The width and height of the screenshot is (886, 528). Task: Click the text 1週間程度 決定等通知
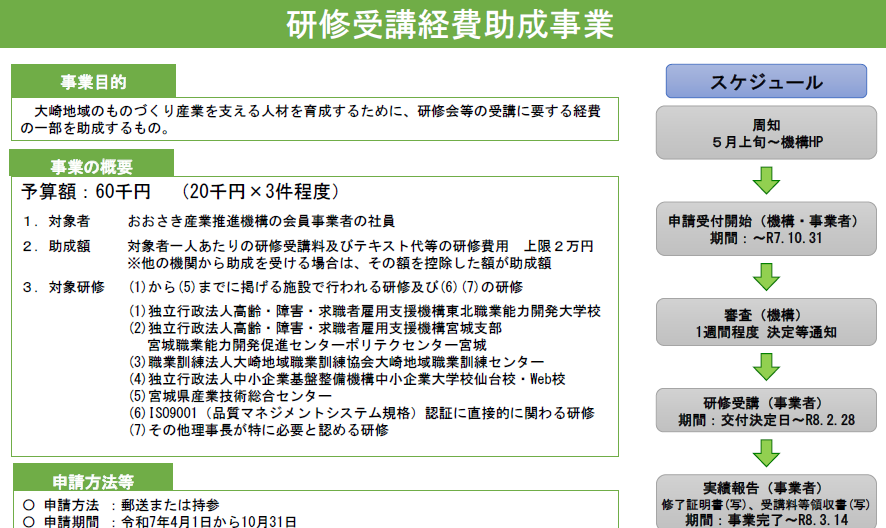click(x=766, y=332)
